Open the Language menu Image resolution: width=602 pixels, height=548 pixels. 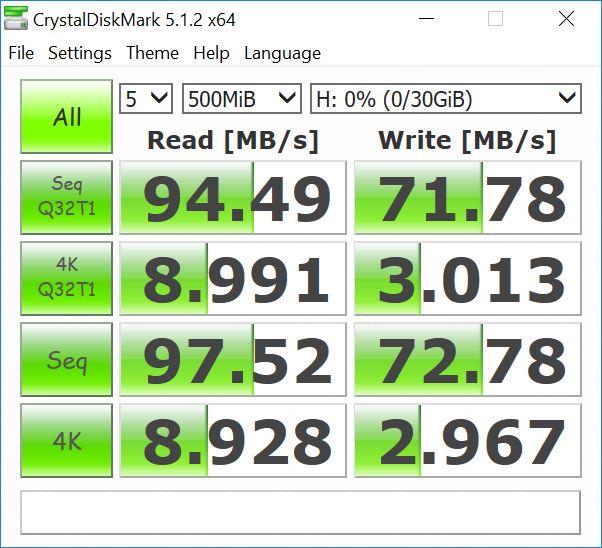(282, 53)
